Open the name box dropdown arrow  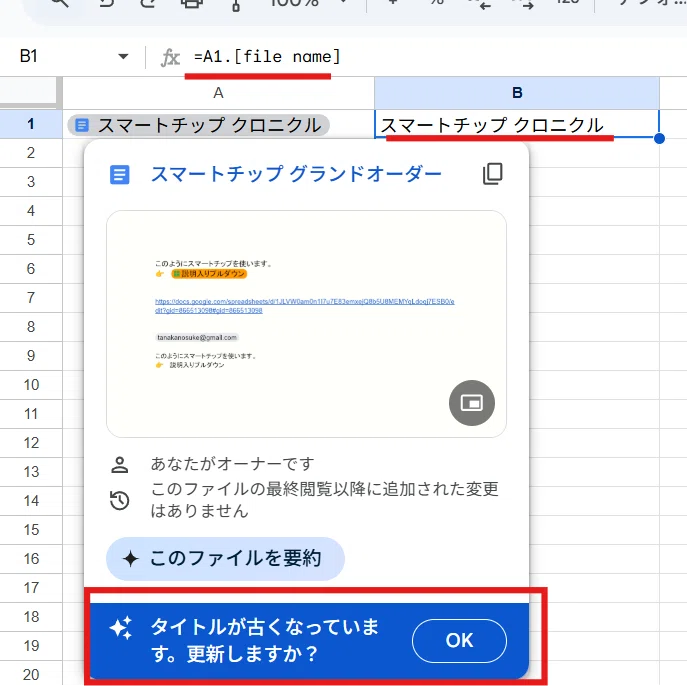pos(124,56)
